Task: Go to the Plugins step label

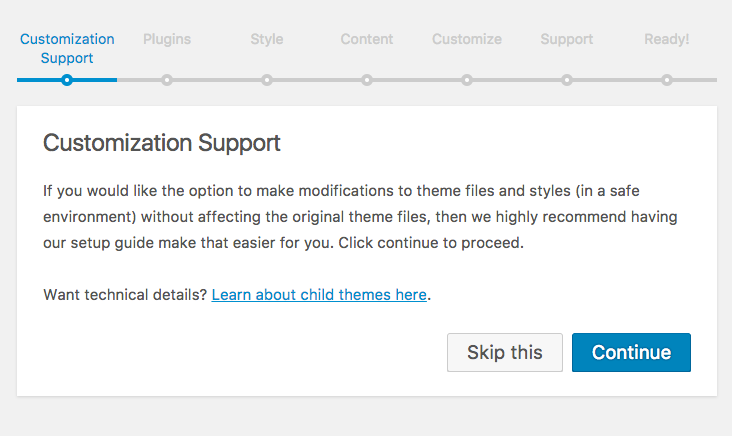Action: tap(167, 39)
